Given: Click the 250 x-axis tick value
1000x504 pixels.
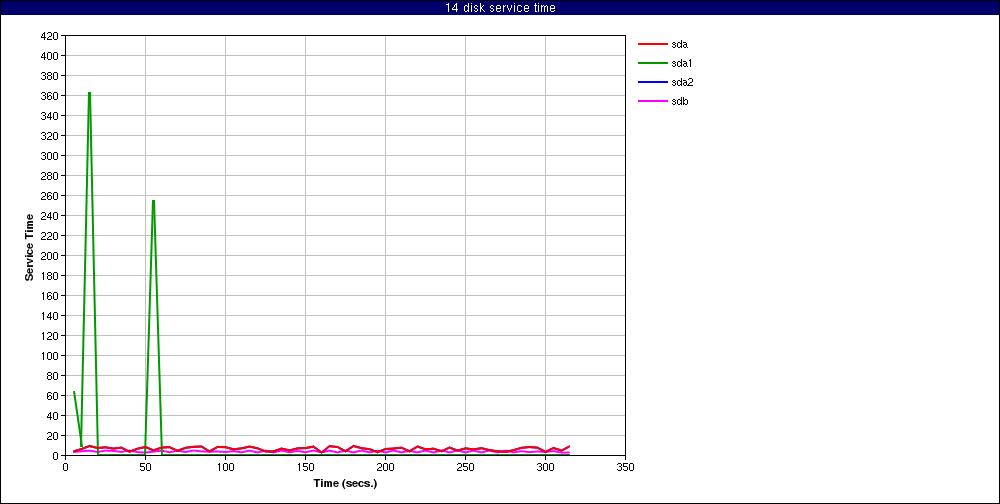Looking at the screenshot, I should pyautogui.click(x=465, y=467).
